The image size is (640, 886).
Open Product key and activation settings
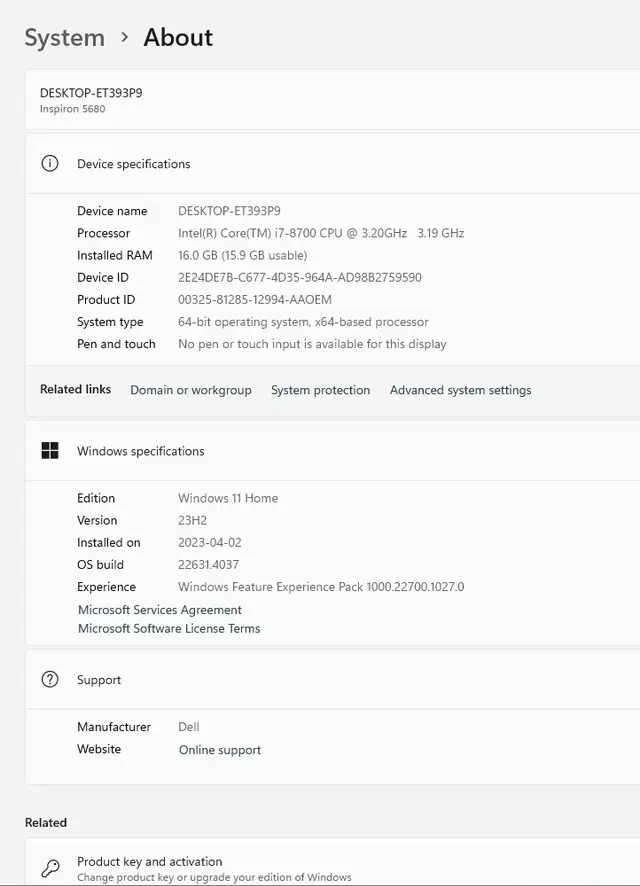click(x=333, y=863)
